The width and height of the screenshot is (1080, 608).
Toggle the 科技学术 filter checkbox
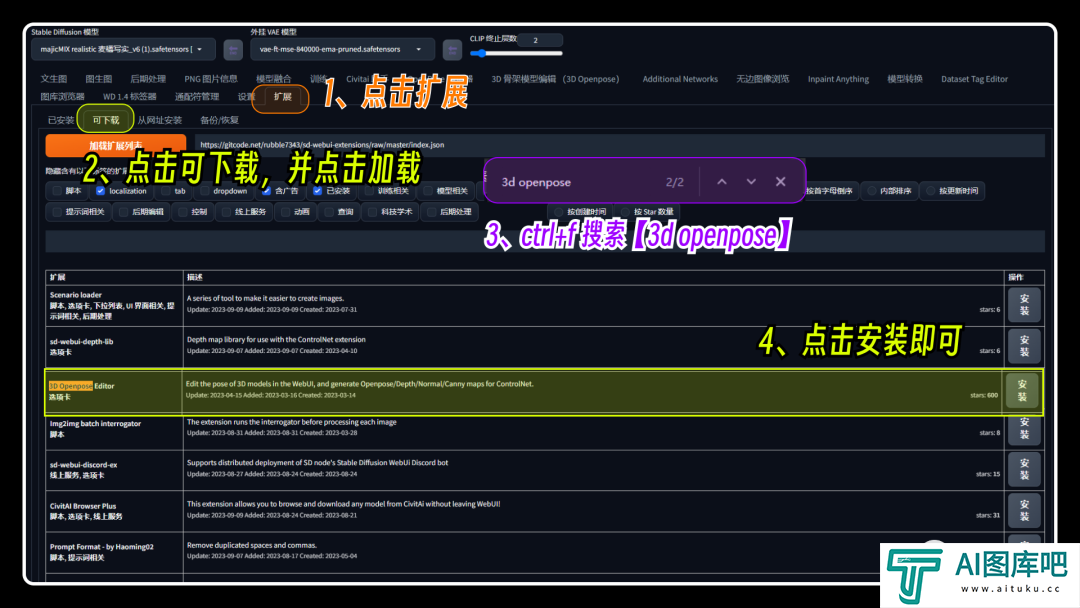click(372, 212)
